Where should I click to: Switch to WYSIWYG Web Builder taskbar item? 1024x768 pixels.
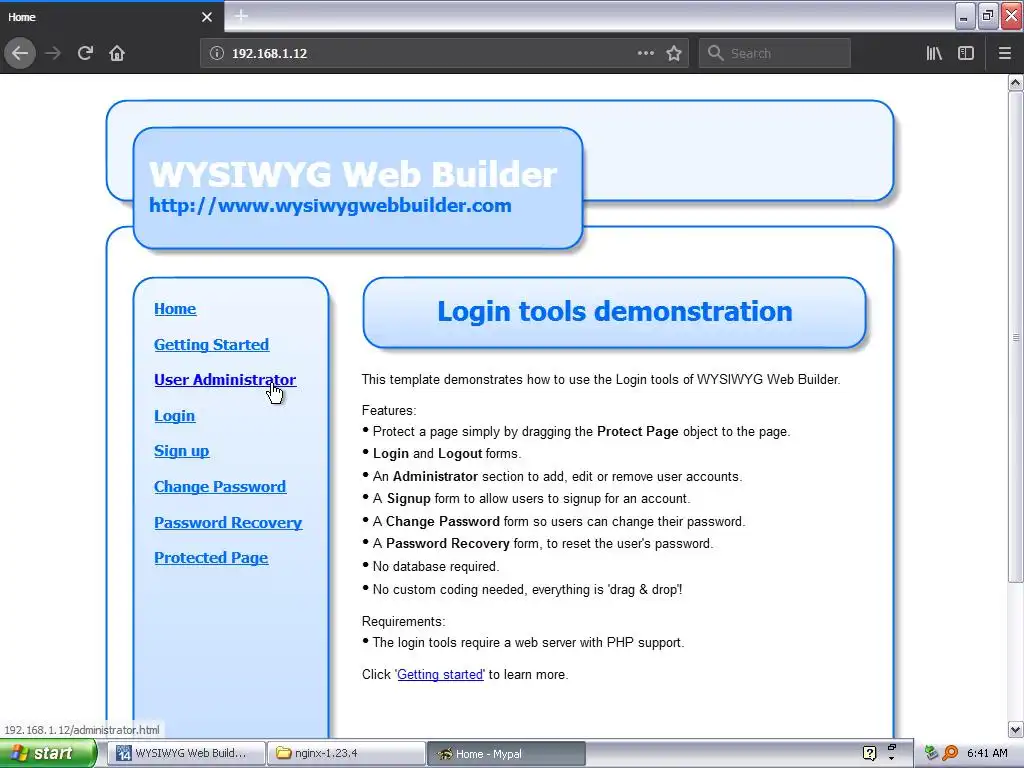point(186,754)
